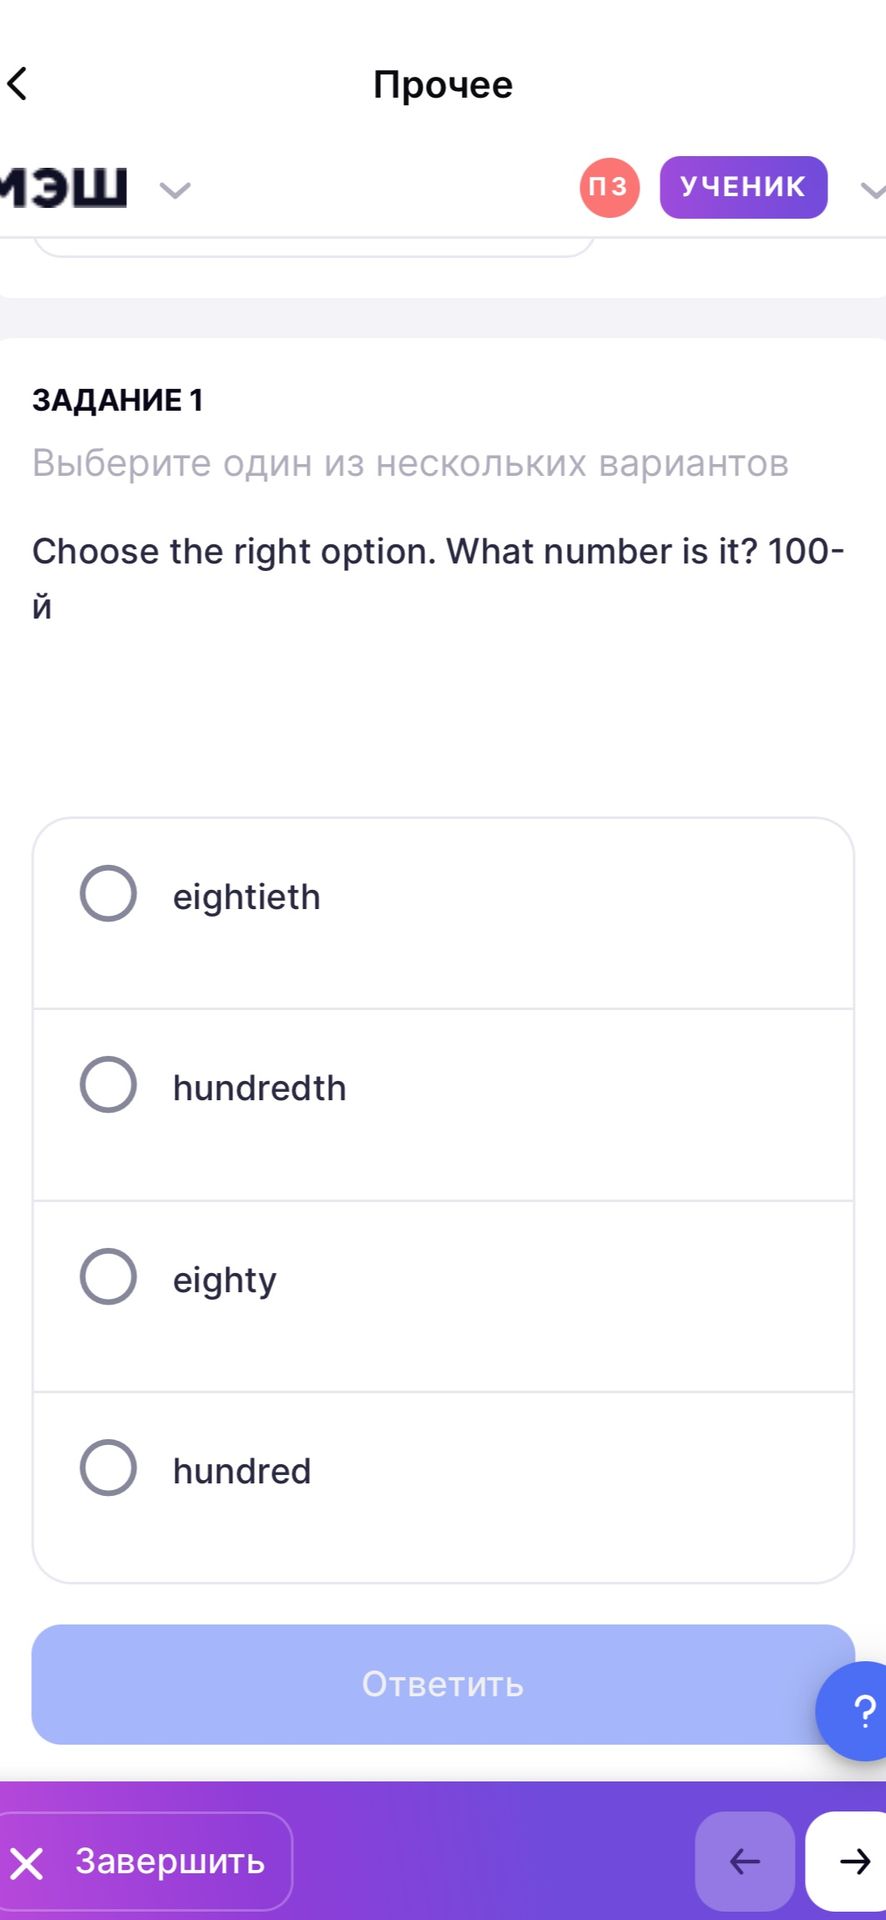Go to previous task left arrow
This screenshot has height=1920, width=886.
coord(745,1861)
